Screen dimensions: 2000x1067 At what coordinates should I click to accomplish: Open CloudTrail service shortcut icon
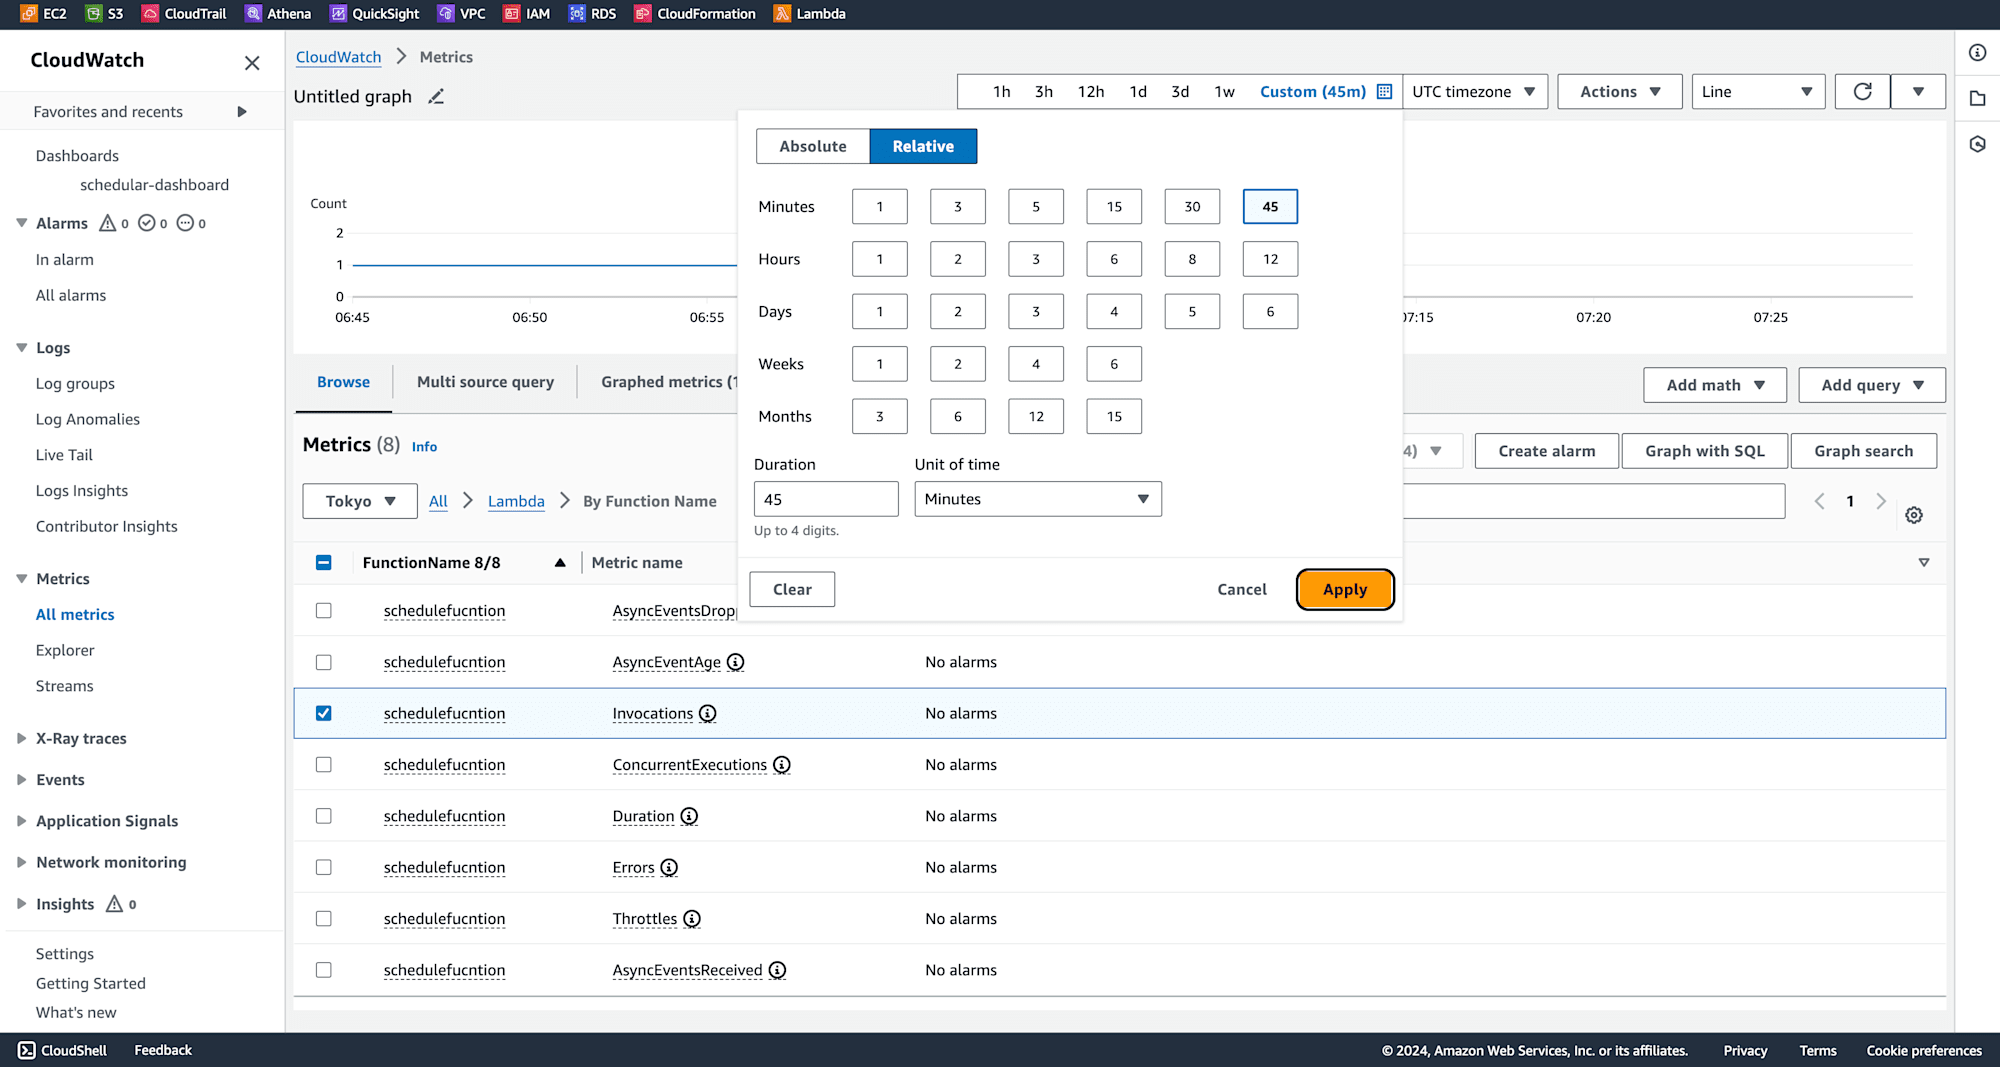150,13
